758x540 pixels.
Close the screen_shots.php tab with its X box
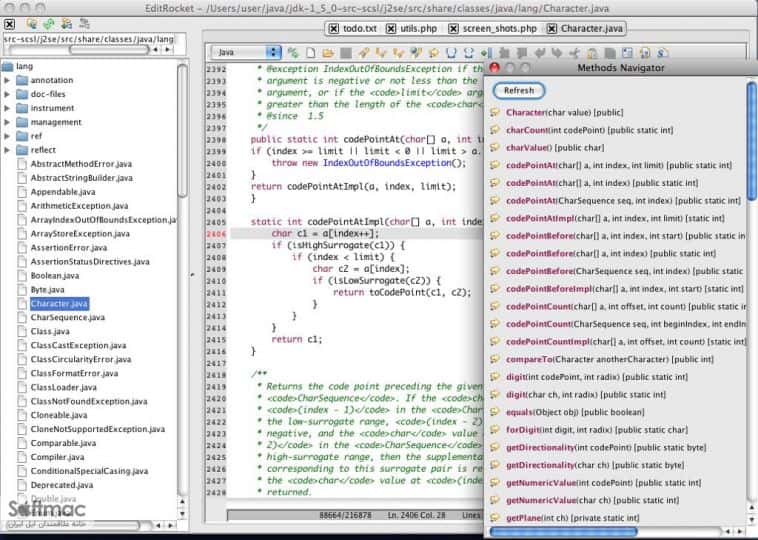pyautogui.click(x=453, y=29)
